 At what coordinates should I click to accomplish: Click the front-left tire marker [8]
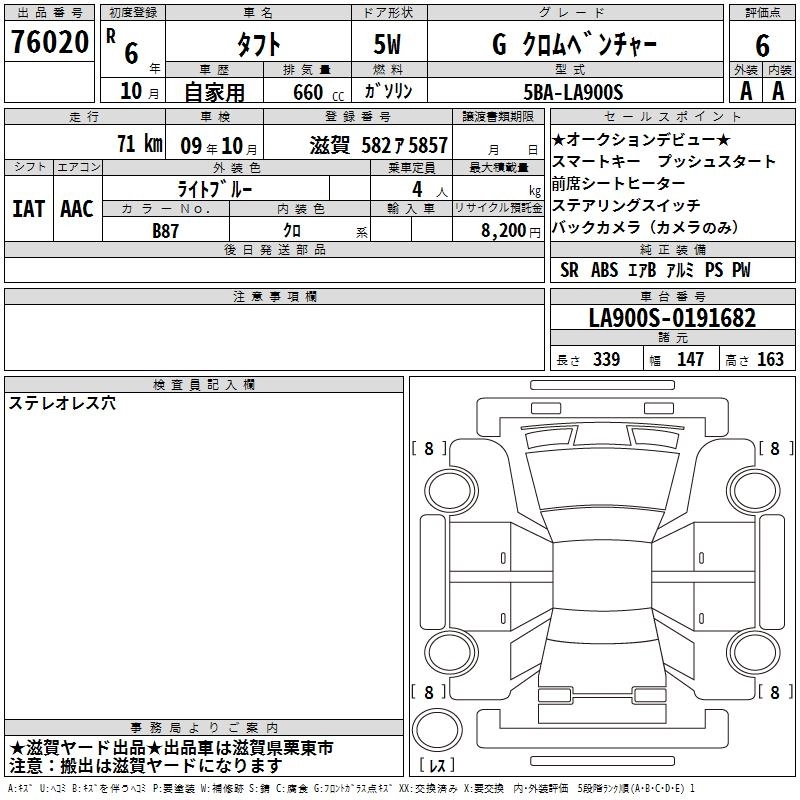[x=429, y=449]
